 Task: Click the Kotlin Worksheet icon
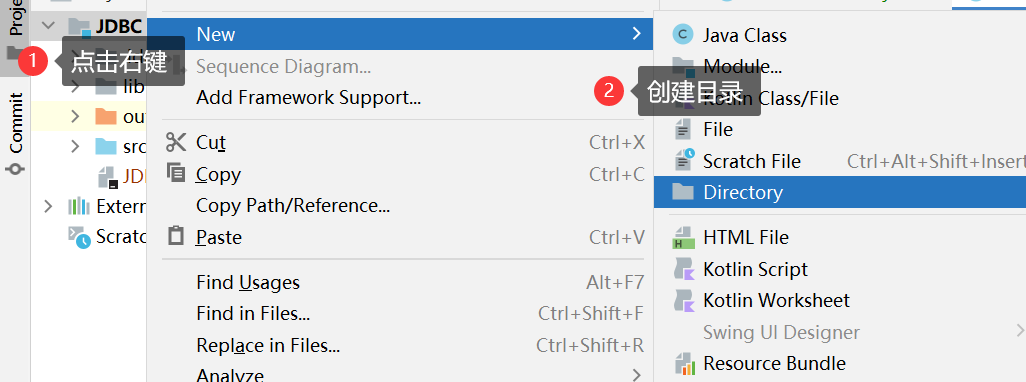tap(683, 300)
